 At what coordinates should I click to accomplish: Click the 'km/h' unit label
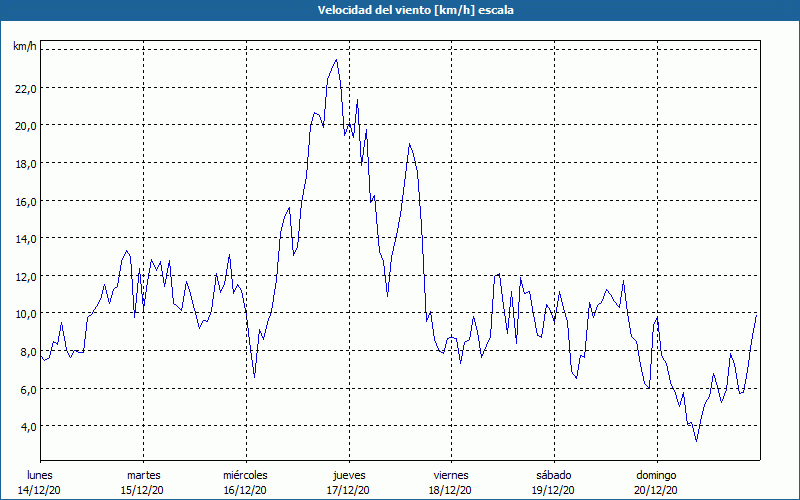[x=24, y=46]
